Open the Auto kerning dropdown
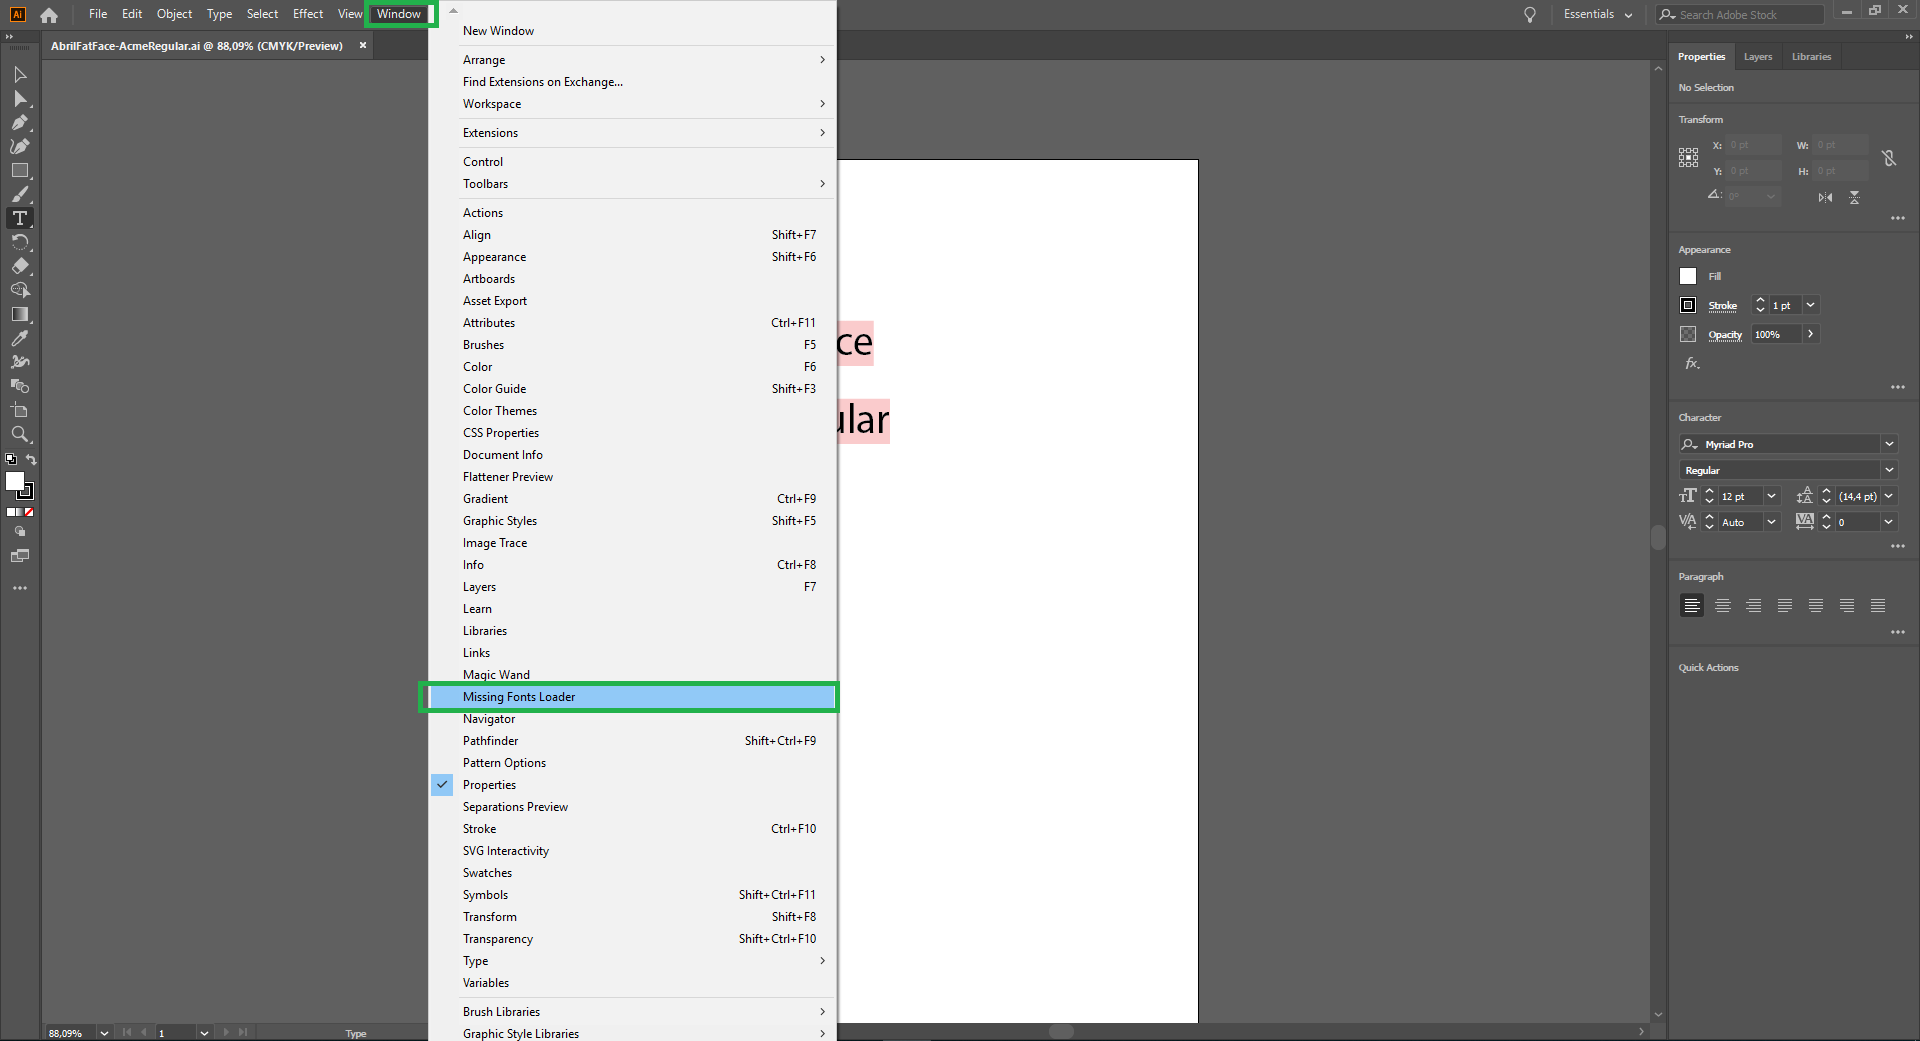This screenshot has height=1041, width=1920. pyautogui.click(x=1772, y=522)
